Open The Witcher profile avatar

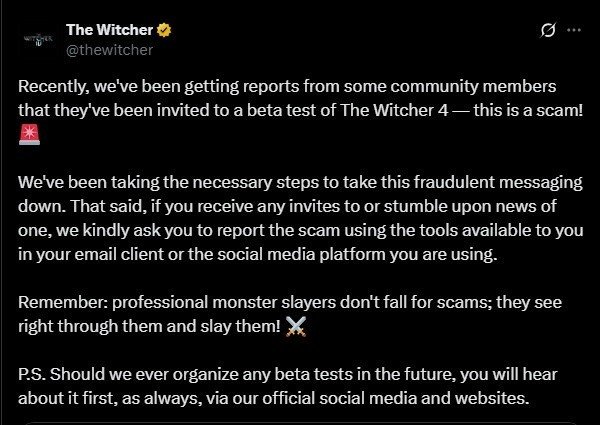click(x=38, y=39)
